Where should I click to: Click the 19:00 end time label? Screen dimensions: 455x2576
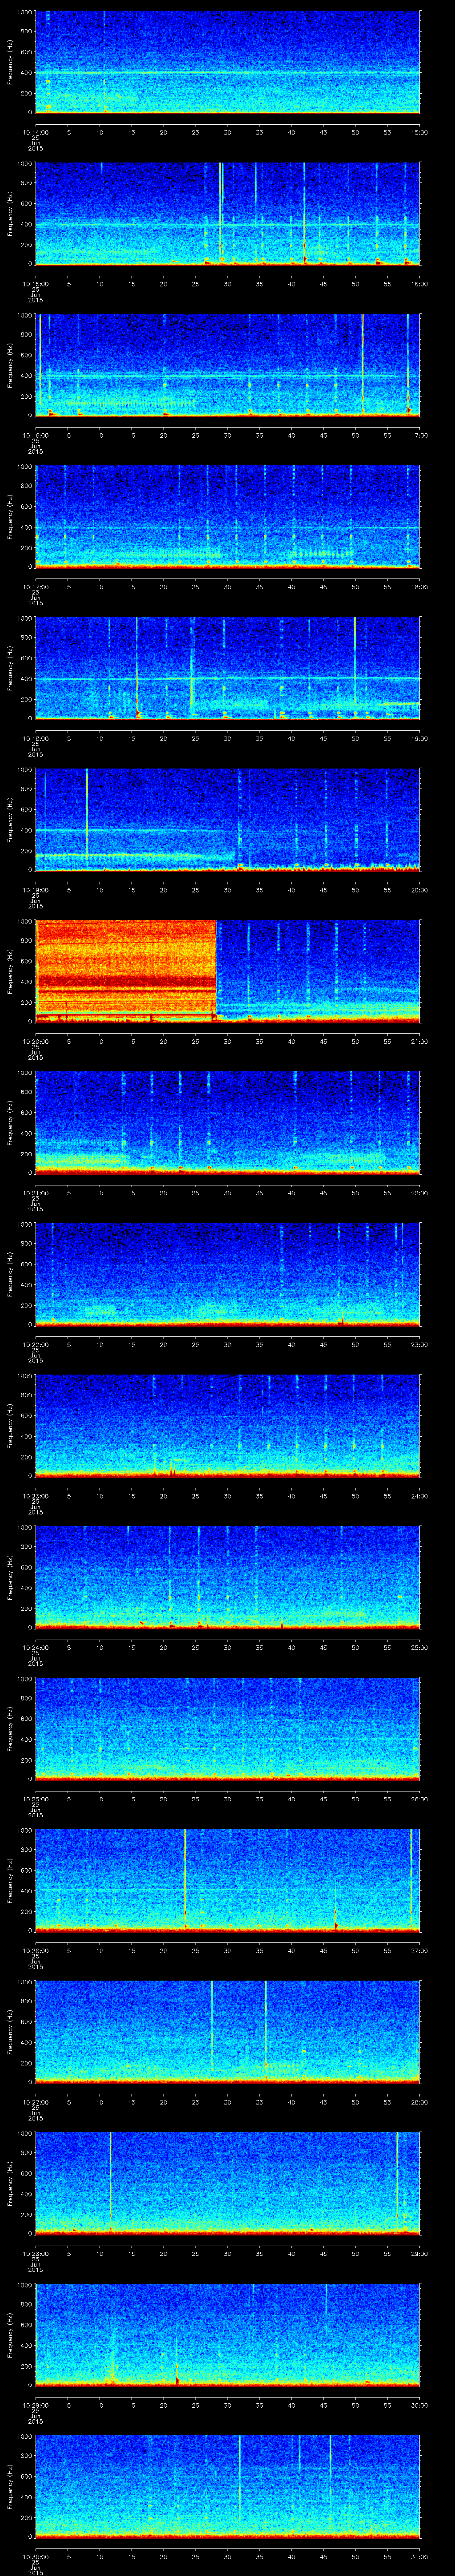click(419, 738)
